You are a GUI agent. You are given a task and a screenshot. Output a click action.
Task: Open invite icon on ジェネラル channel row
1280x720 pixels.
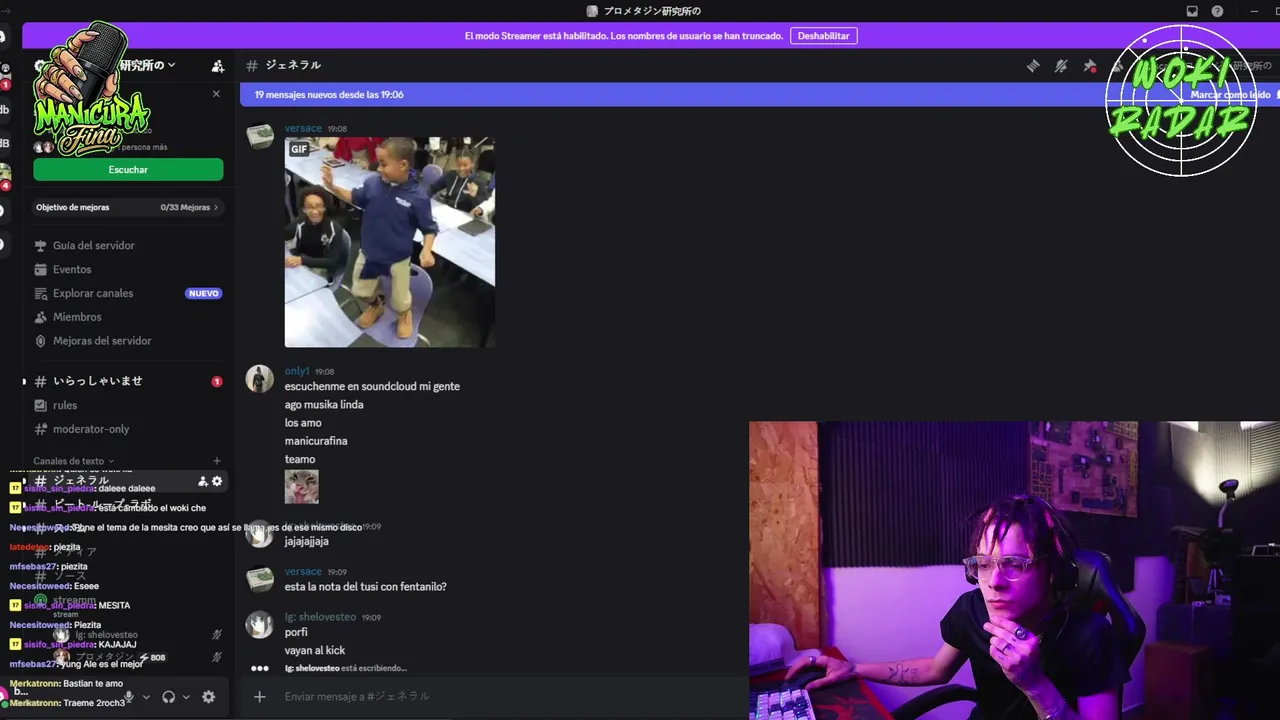point(202,481)
